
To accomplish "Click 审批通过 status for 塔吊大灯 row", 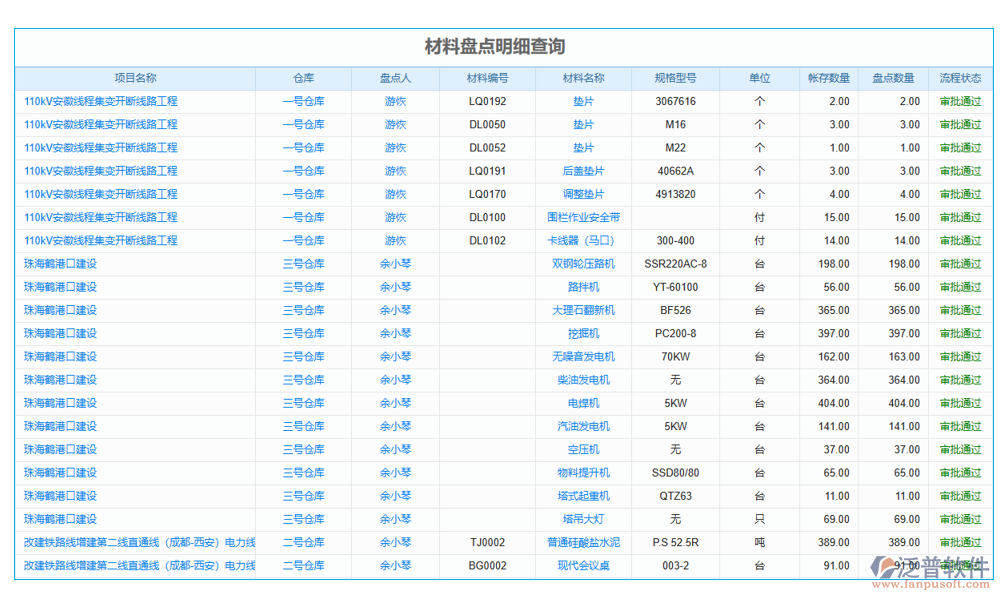I will [963, 518].
